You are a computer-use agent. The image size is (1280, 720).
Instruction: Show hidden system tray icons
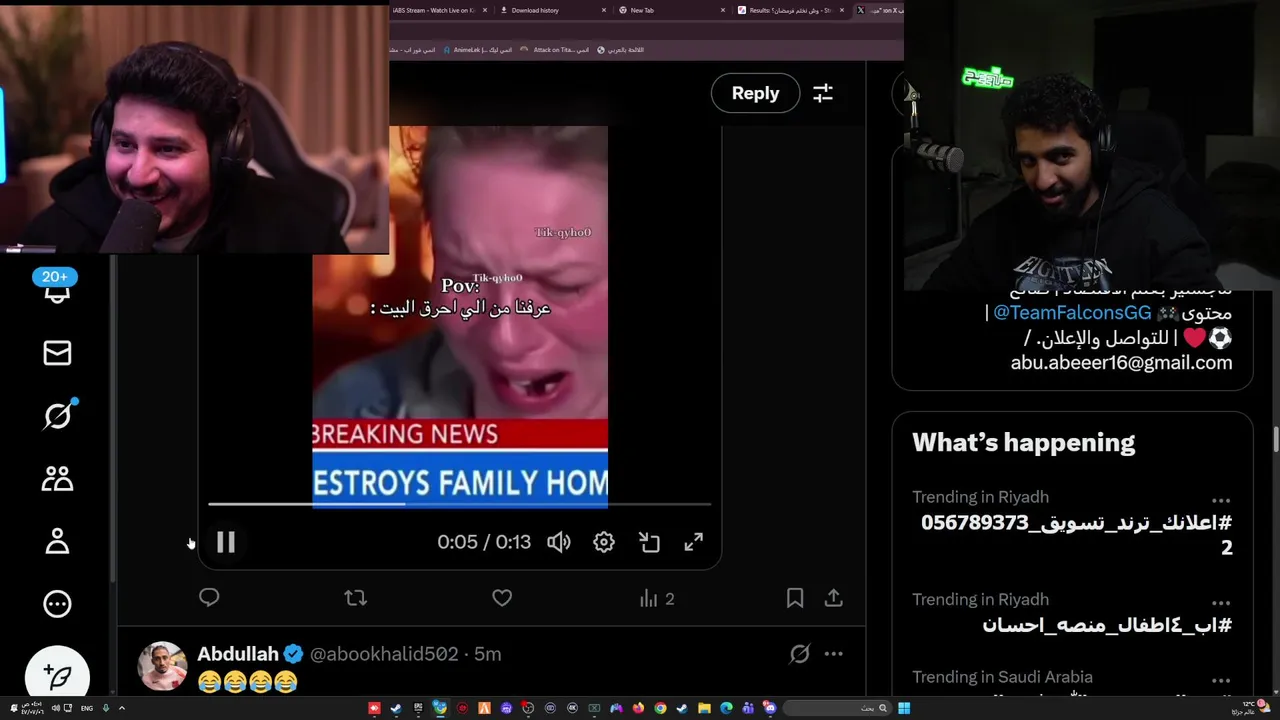coord(121,708)
